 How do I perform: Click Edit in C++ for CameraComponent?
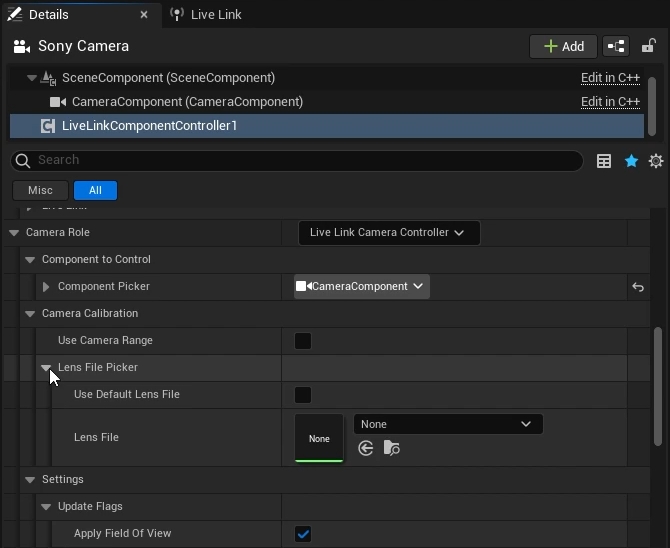pos(610,102)
